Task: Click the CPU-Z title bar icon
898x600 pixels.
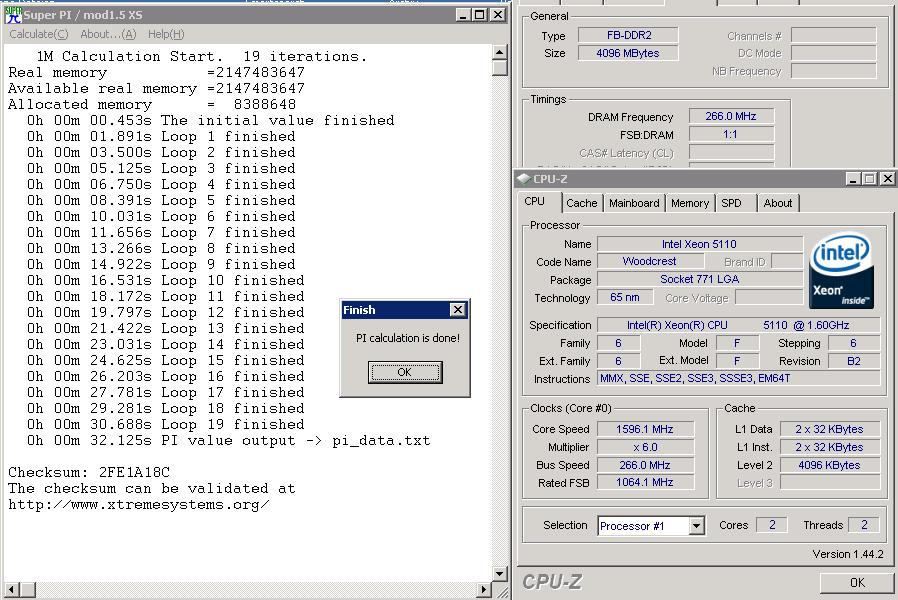Action: coord(523,179)
